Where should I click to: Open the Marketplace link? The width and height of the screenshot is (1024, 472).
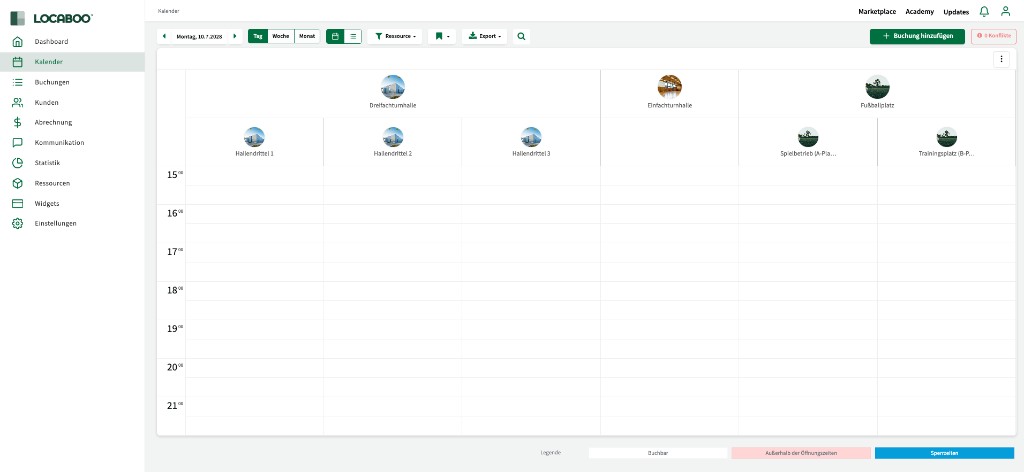pyautogui.click(x=877, y=11)
